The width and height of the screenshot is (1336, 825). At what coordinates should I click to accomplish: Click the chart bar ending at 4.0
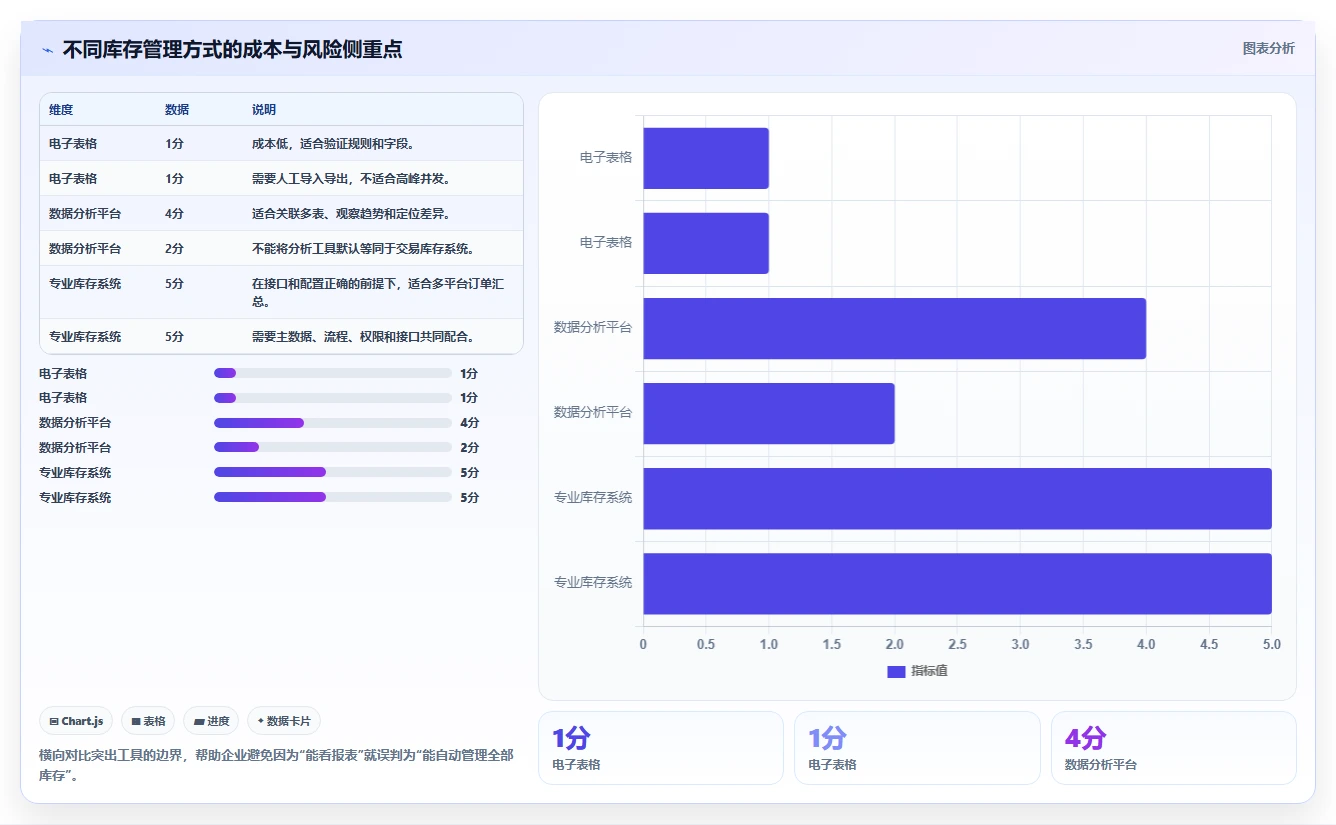pyautogui.click(x=894, y=328)
